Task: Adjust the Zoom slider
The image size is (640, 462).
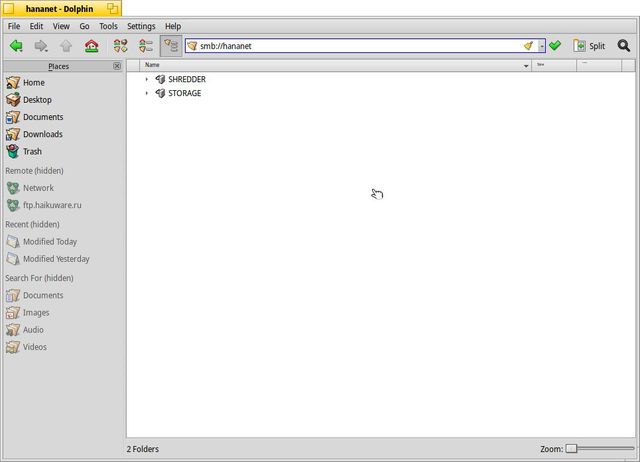Action: click(x=600, y=449)
